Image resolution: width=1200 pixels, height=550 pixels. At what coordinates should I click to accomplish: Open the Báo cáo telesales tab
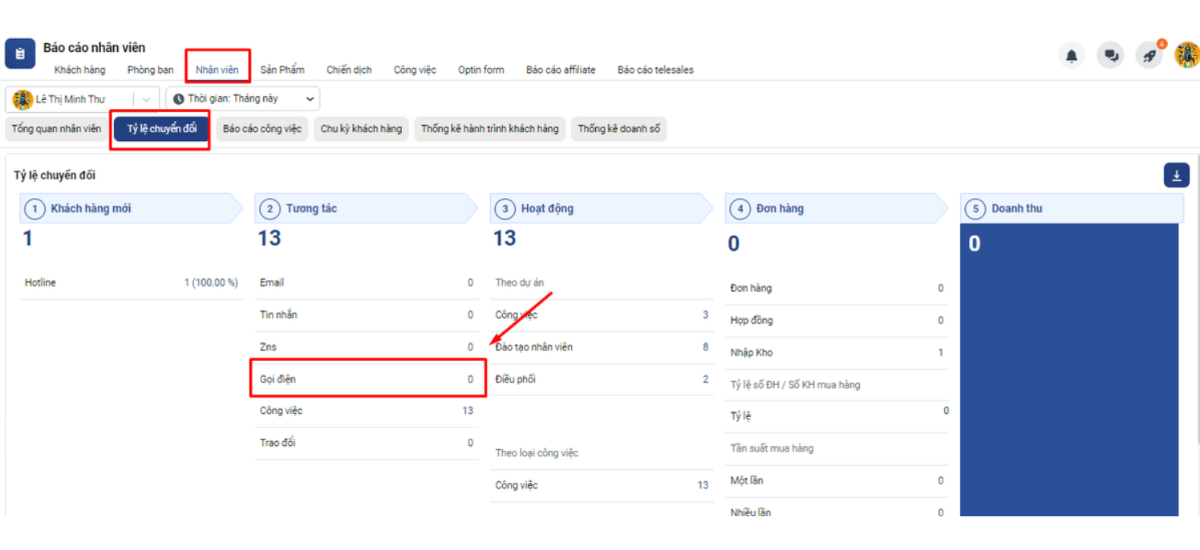(x=655, y=70)
